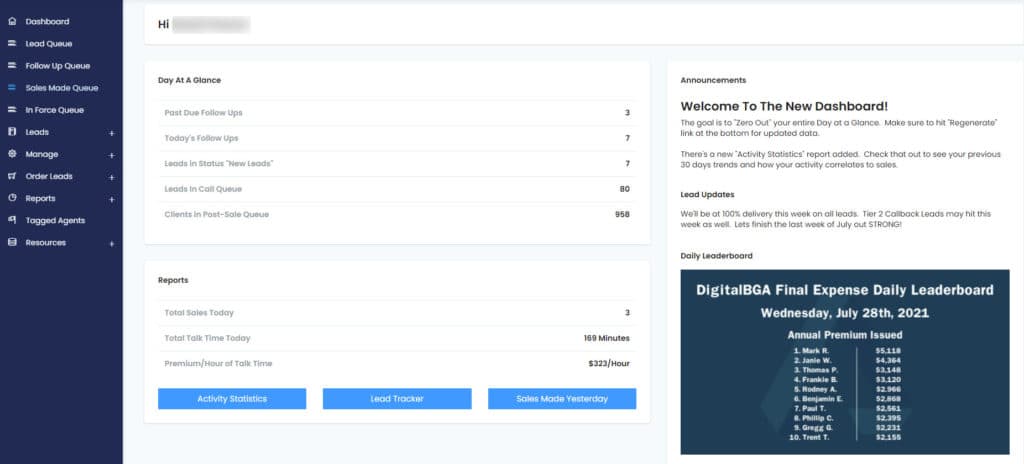This screenshot has height=464, width=1024.
Task: Click the Day At A Glance heading
Action: (189, 80)
